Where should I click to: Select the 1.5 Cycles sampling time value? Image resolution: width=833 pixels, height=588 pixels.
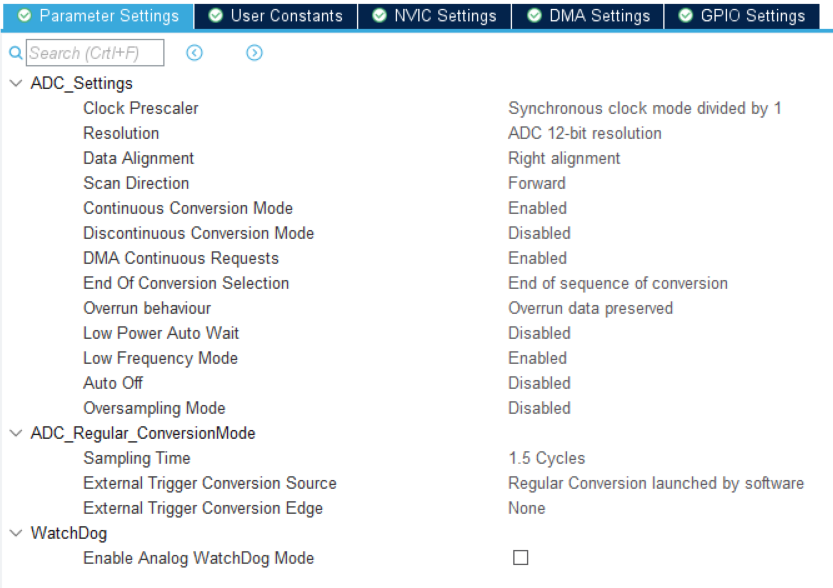pos(547,458)
